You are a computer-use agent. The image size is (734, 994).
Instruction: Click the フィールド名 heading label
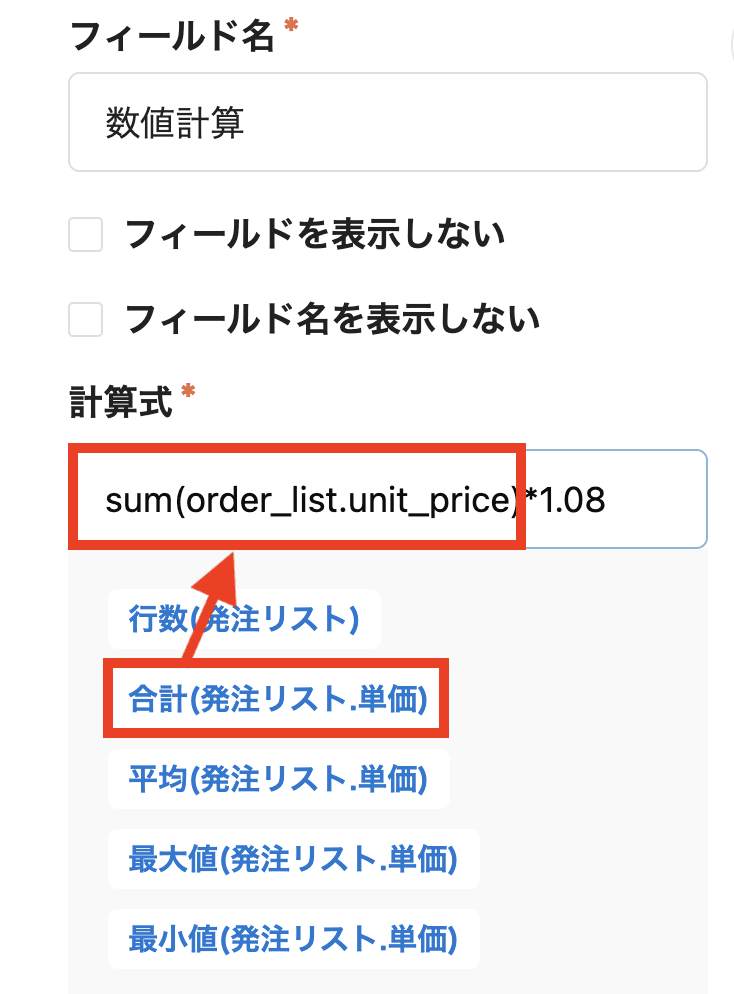tap(172, 38)
